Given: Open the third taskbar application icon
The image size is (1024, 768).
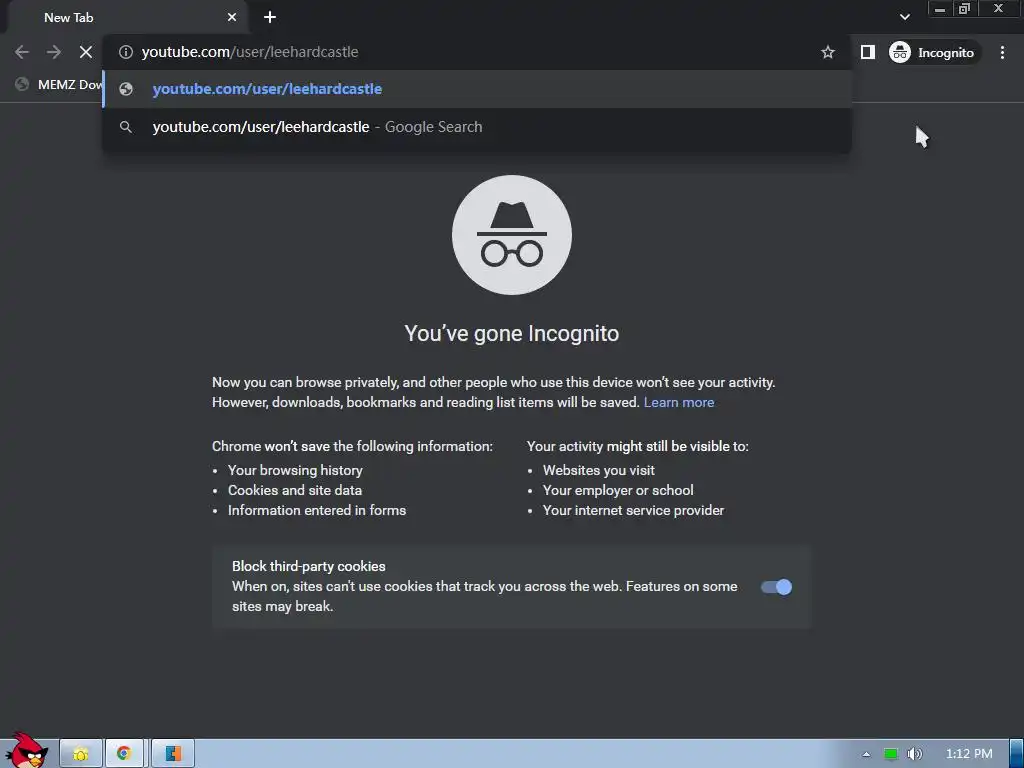Looking at the screenshot, I should point(173,754).
